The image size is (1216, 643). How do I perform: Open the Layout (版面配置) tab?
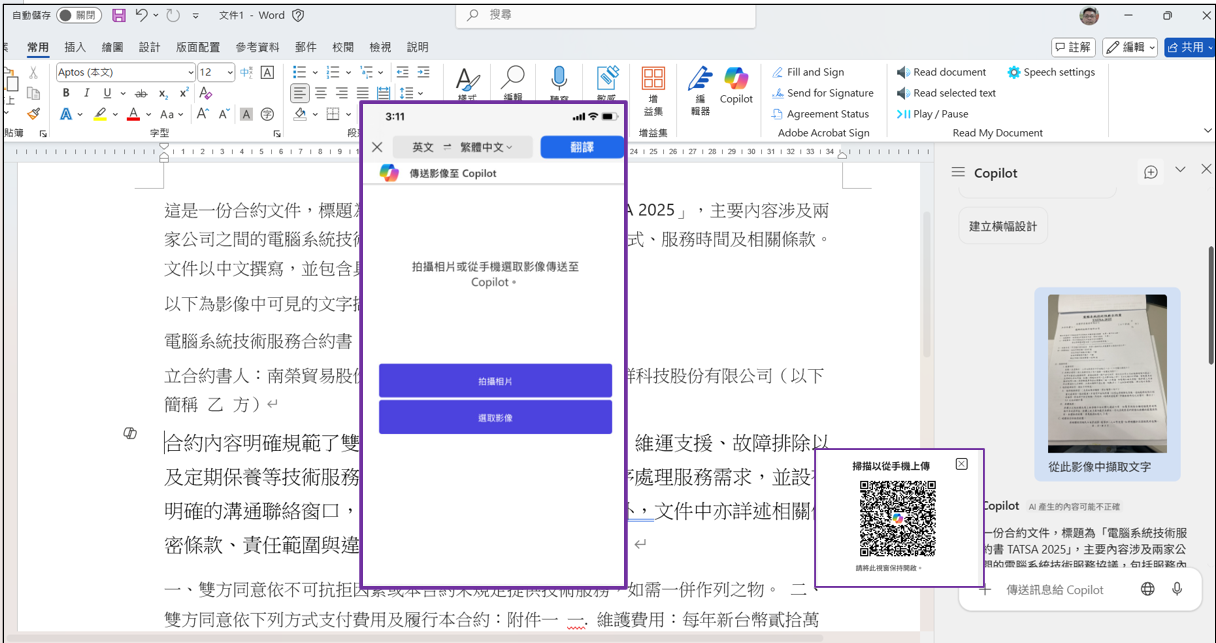click(198, 47)
